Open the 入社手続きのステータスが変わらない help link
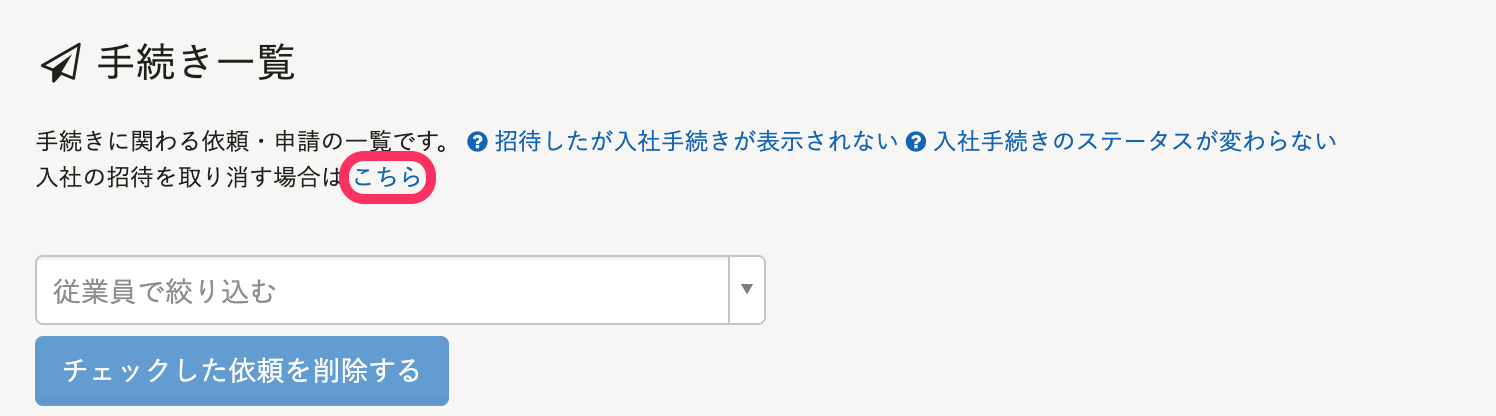 pyautogui.click(x=1134, y=142)
